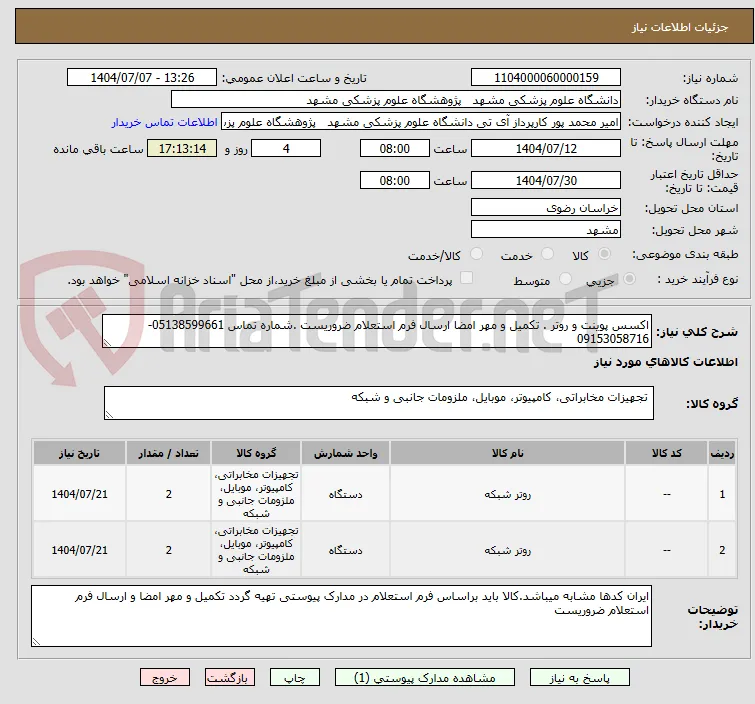Click the announcement date 1404/07/07 field
The height and width of the screenshot is (704, 755).
pyautogui.click(x=142, y=78)
